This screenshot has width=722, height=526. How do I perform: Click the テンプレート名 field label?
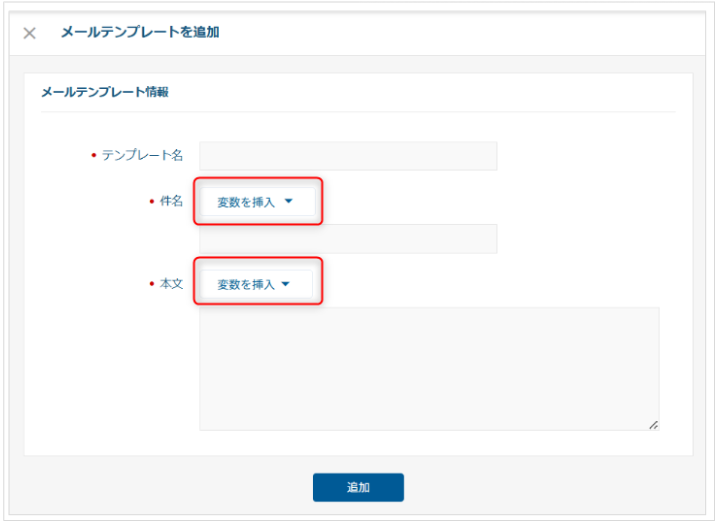coord(142,156)
